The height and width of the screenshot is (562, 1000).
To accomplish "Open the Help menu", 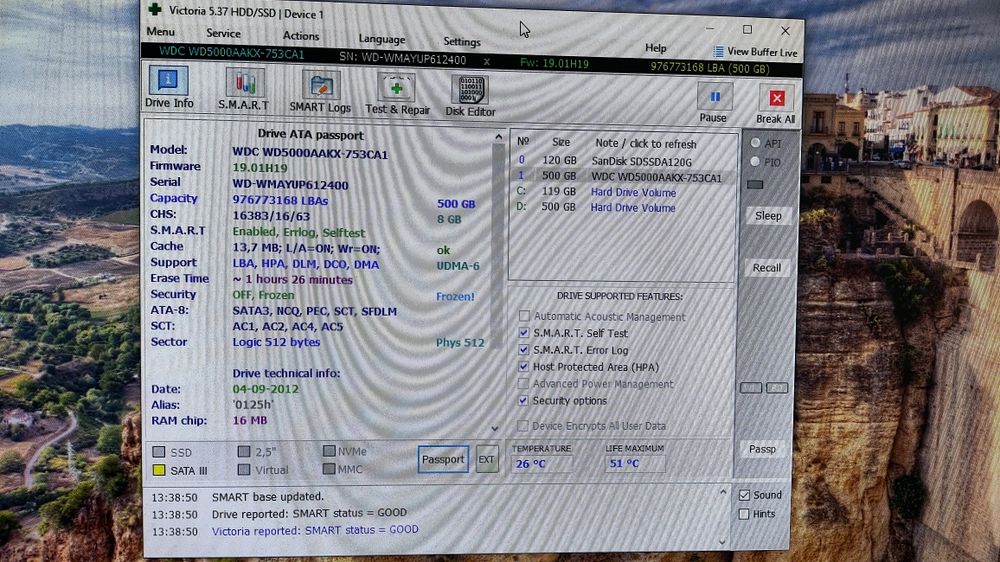I will [656, 48].
